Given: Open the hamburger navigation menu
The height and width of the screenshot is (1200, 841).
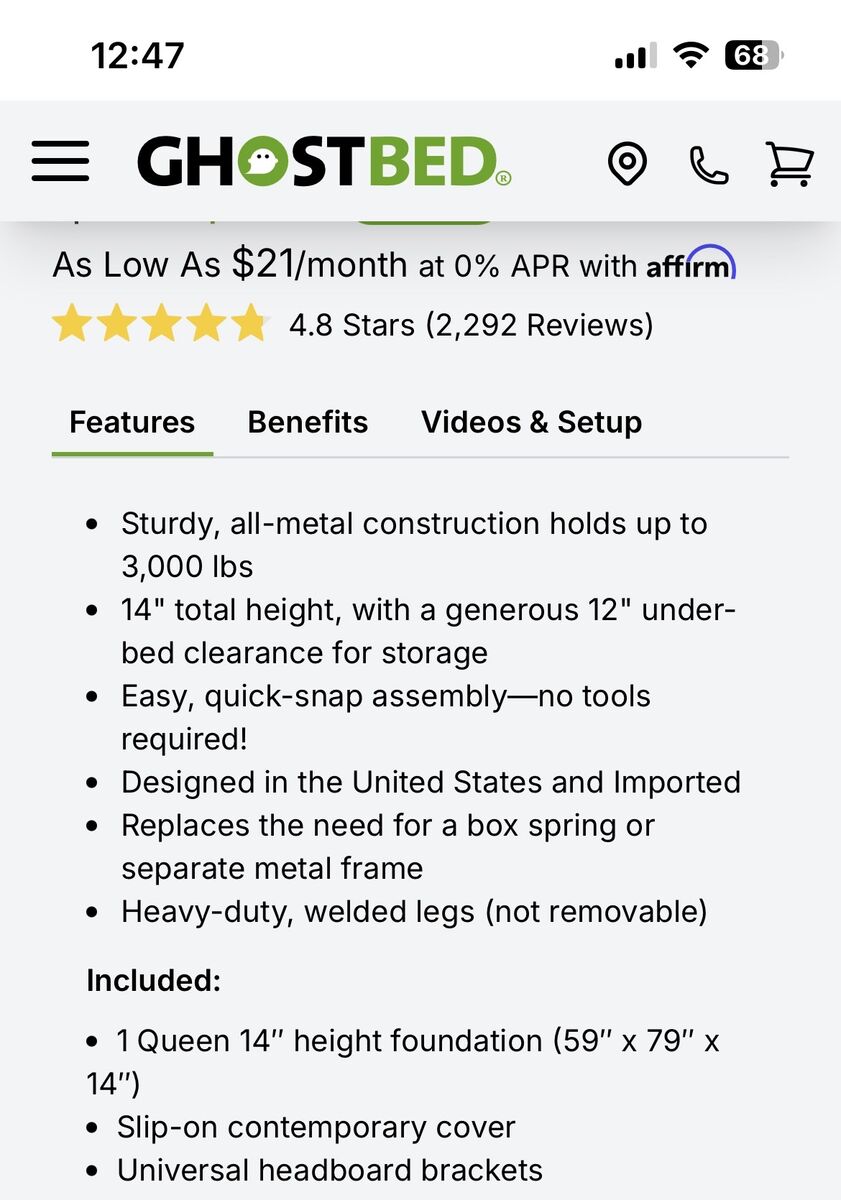Looking at the screenshot, I should [x=60, y=161].
